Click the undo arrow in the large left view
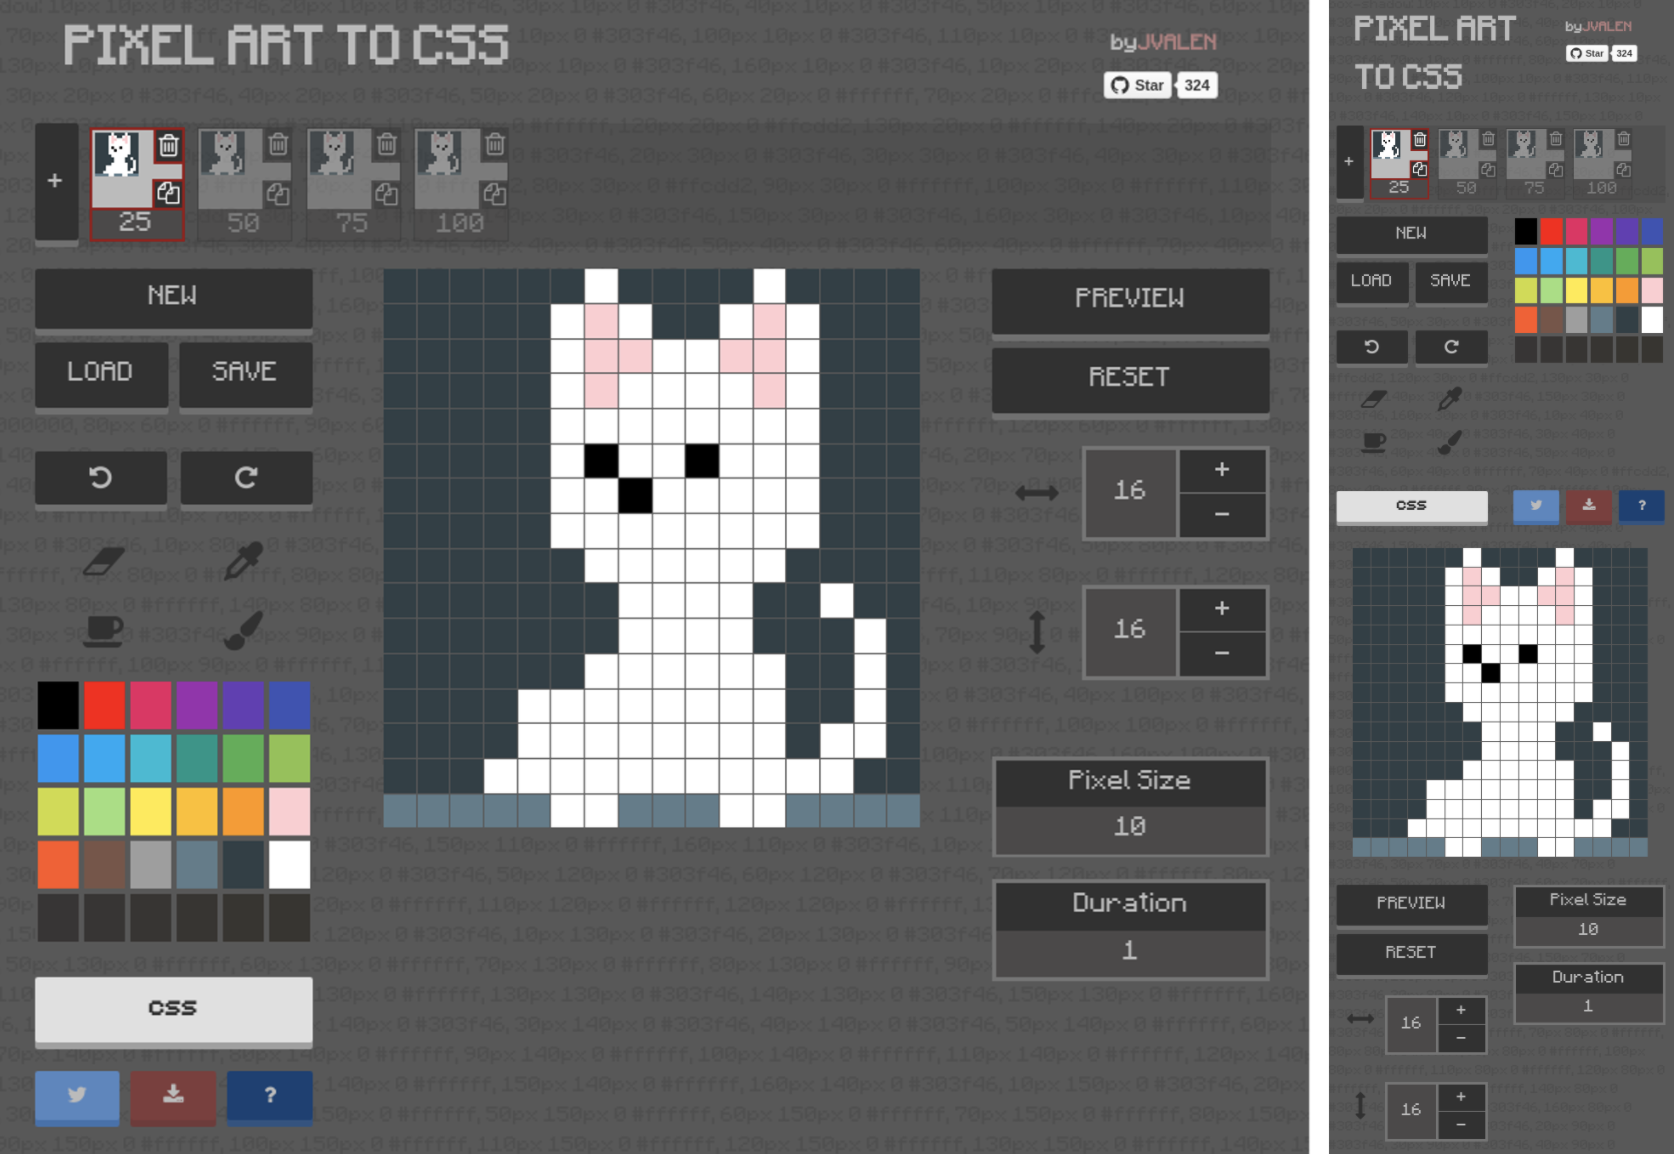Image resolution: width=1674 pixels, height=1154 pixels. (101, 478)
